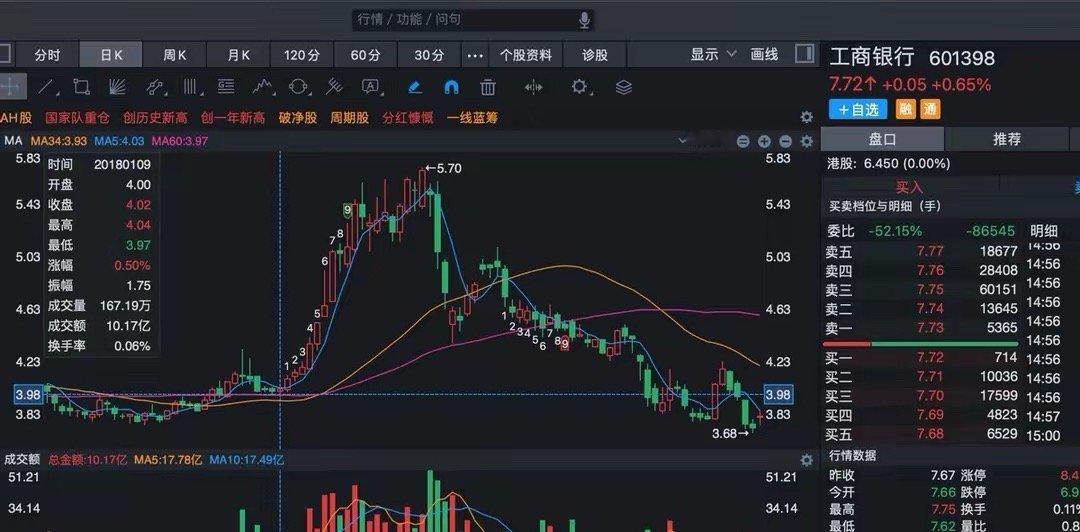Viewport: 1080px width, 532px height.
Task: Open the 显示 display dropdown
Action: (x=714, y=54)
